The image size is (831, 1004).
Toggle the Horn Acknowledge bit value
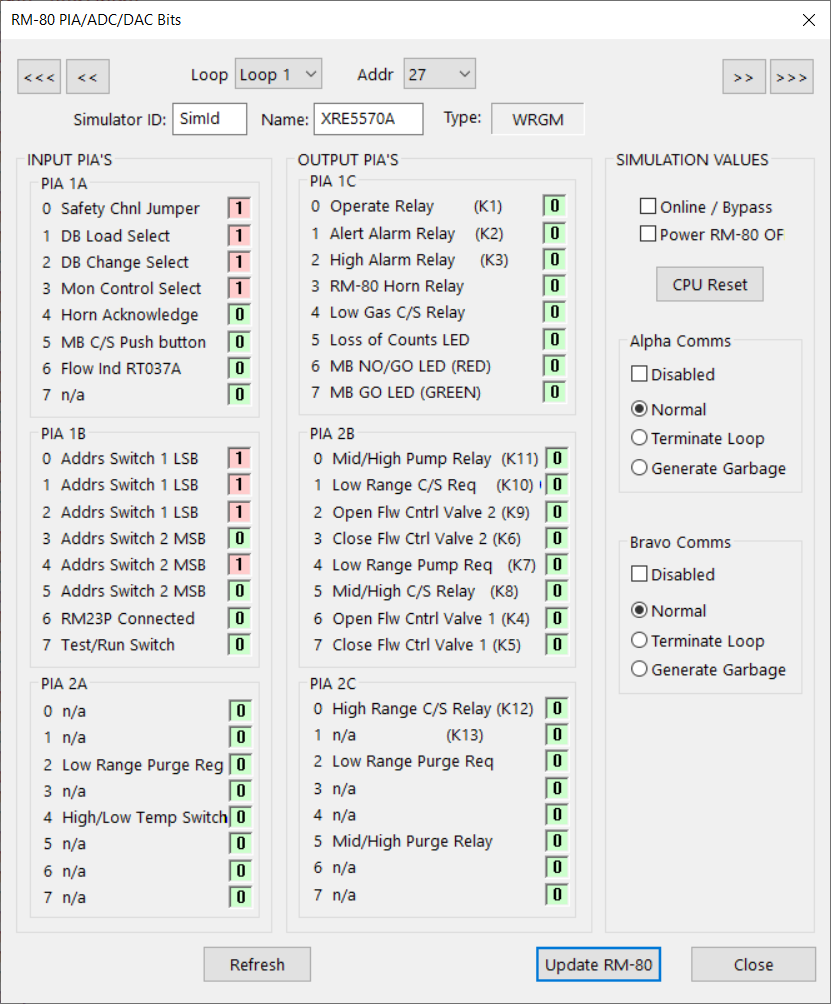239,314
